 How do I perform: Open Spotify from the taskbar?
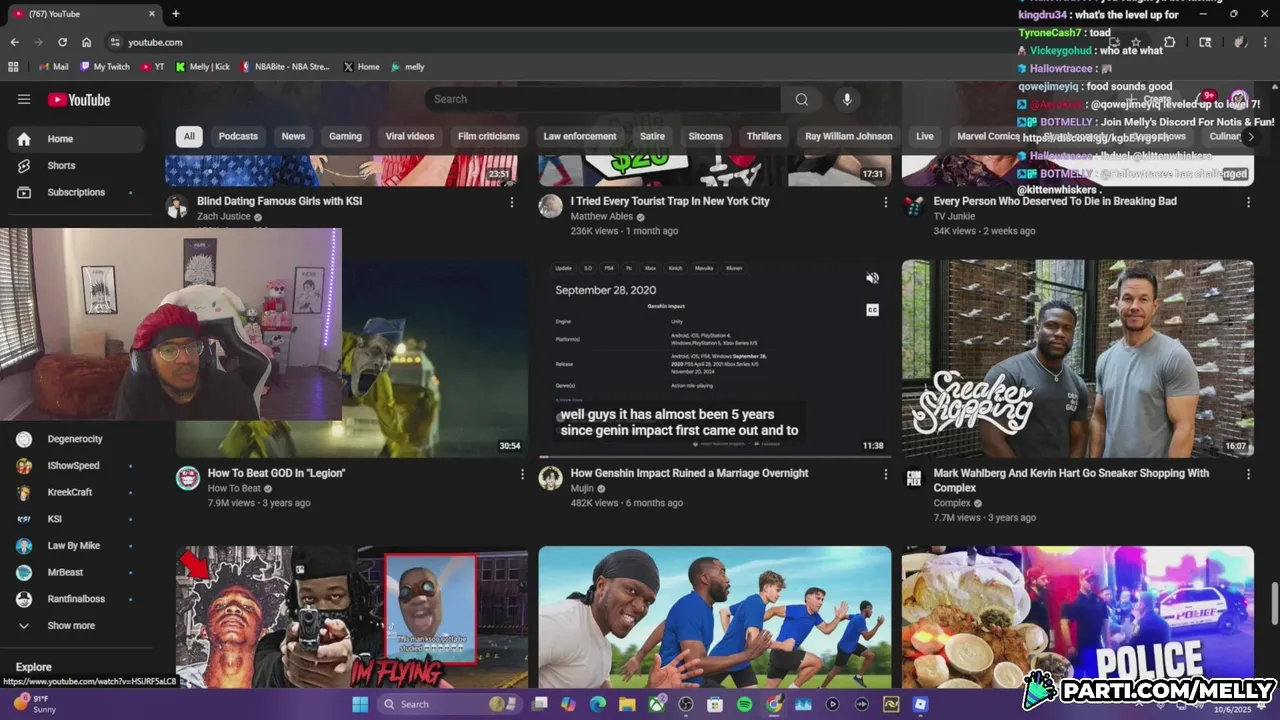(x=744, y=704)
